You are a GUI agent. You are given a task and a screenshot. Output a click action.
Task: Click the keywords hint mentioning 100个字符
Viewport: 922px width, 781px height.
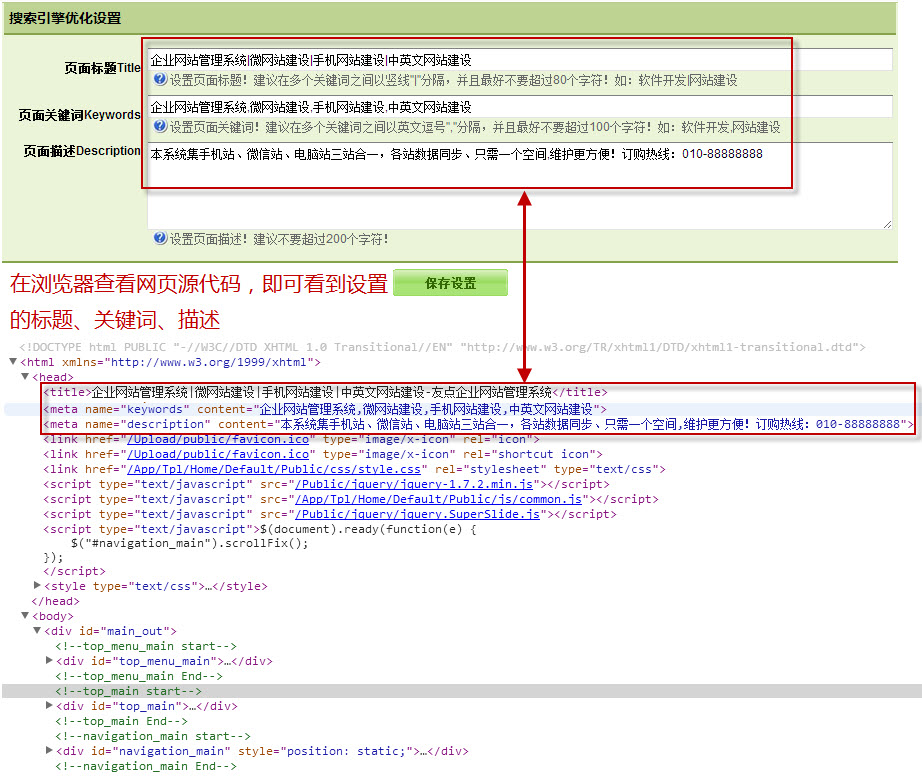[x=475, y=127]
